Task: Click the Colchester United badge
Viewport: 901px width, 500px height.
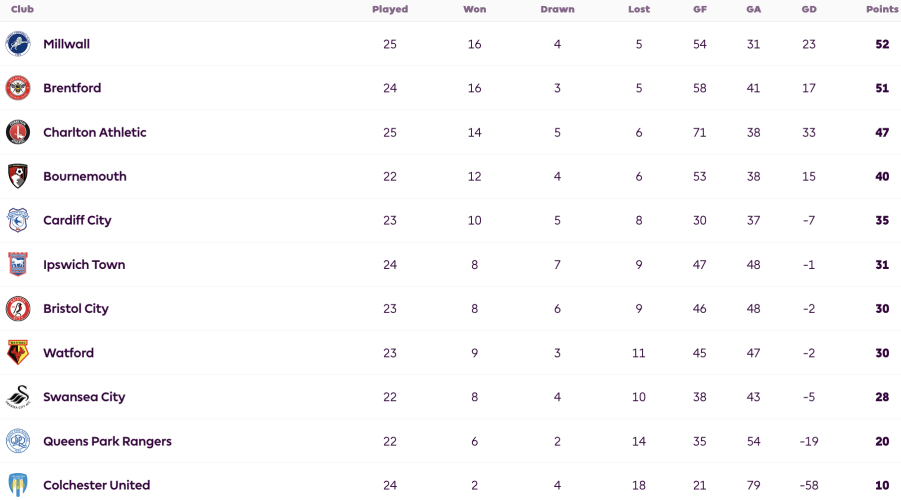Action: click(x=18, y=485)
